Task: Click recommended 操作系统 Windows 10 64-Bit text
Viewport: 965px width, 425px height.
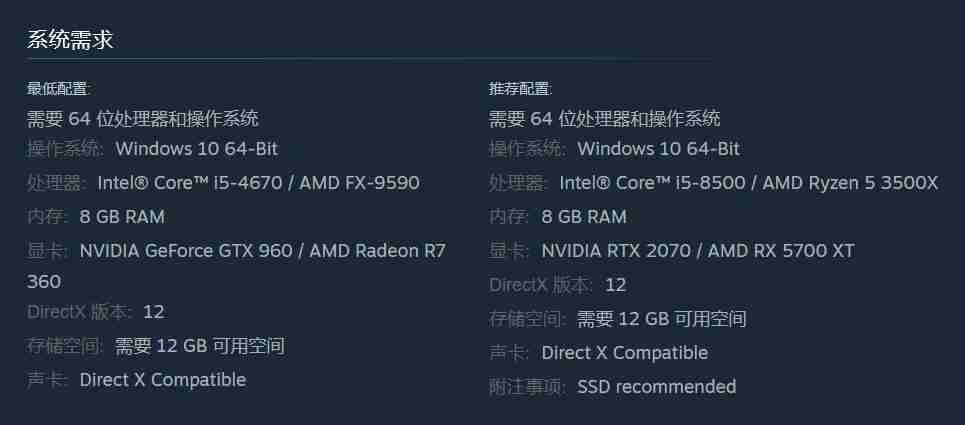Action: click(614, 149)
